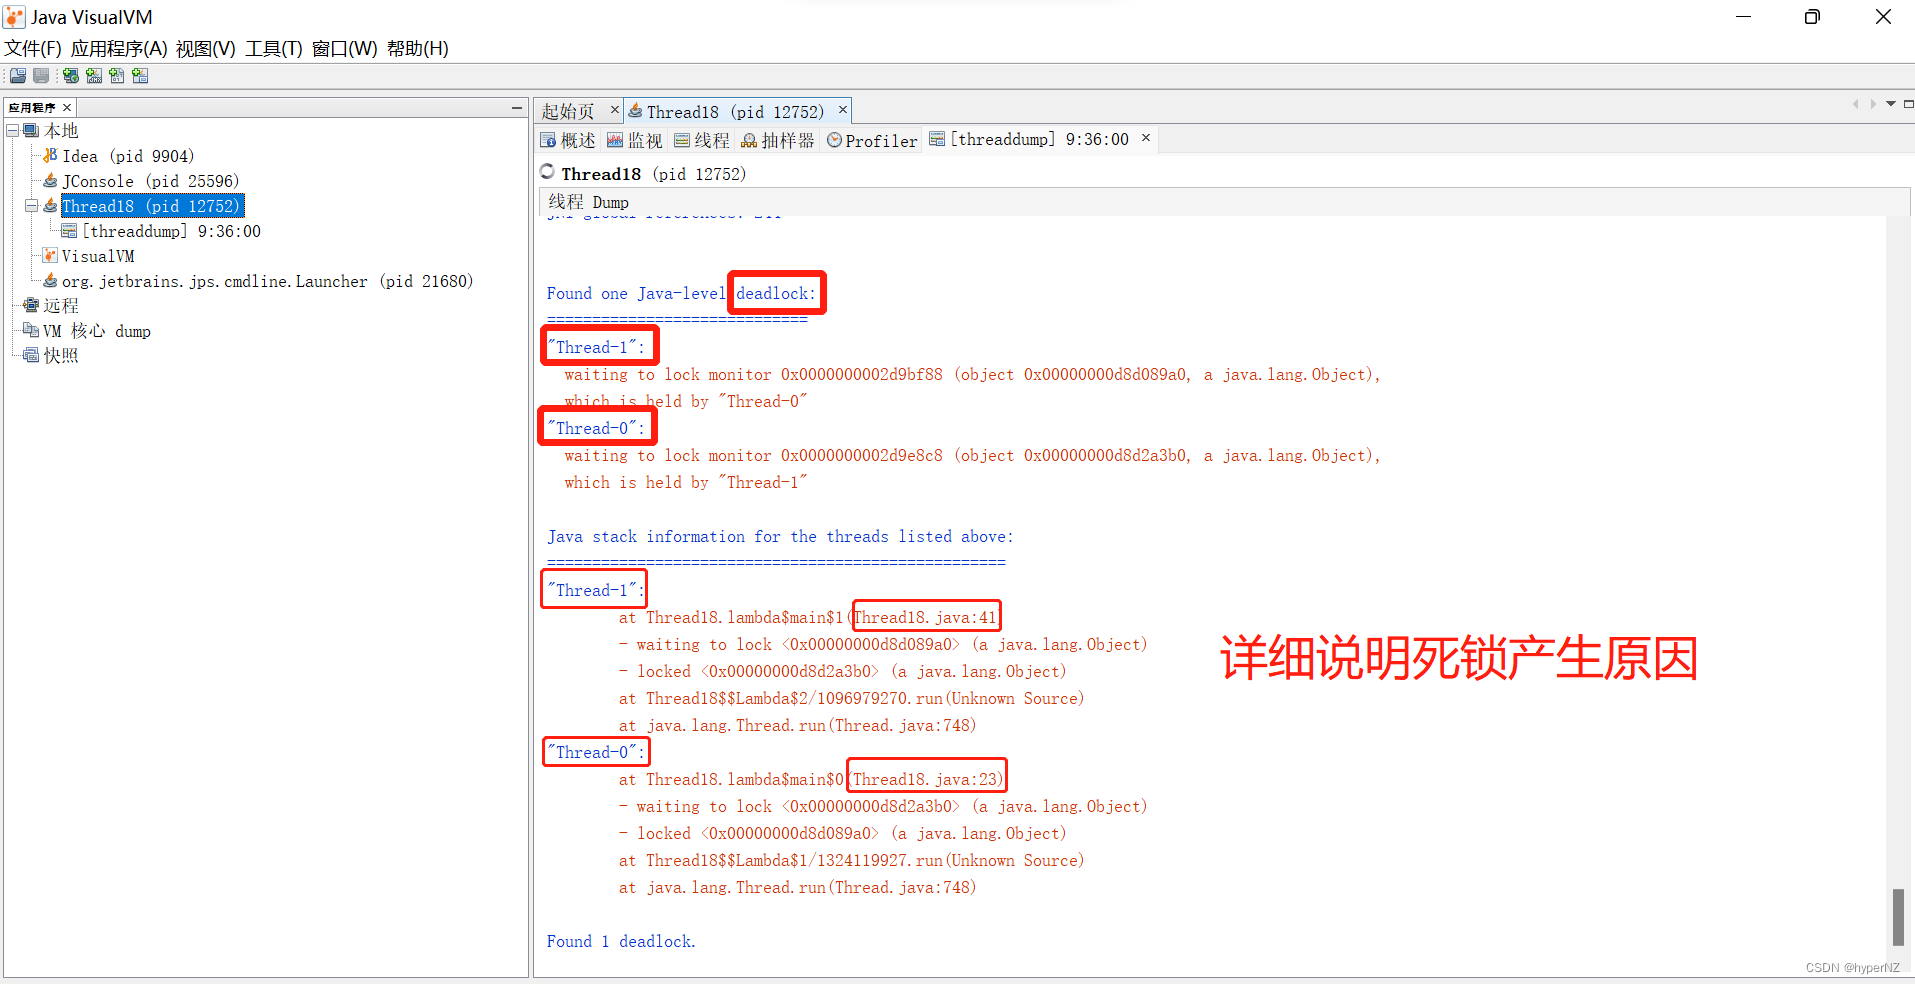The width and height of the screenshot is (1915, 984).
Task: Click the IntelliJ icon next to Idea (pid 9904)
Action: [x=50, y=156]
